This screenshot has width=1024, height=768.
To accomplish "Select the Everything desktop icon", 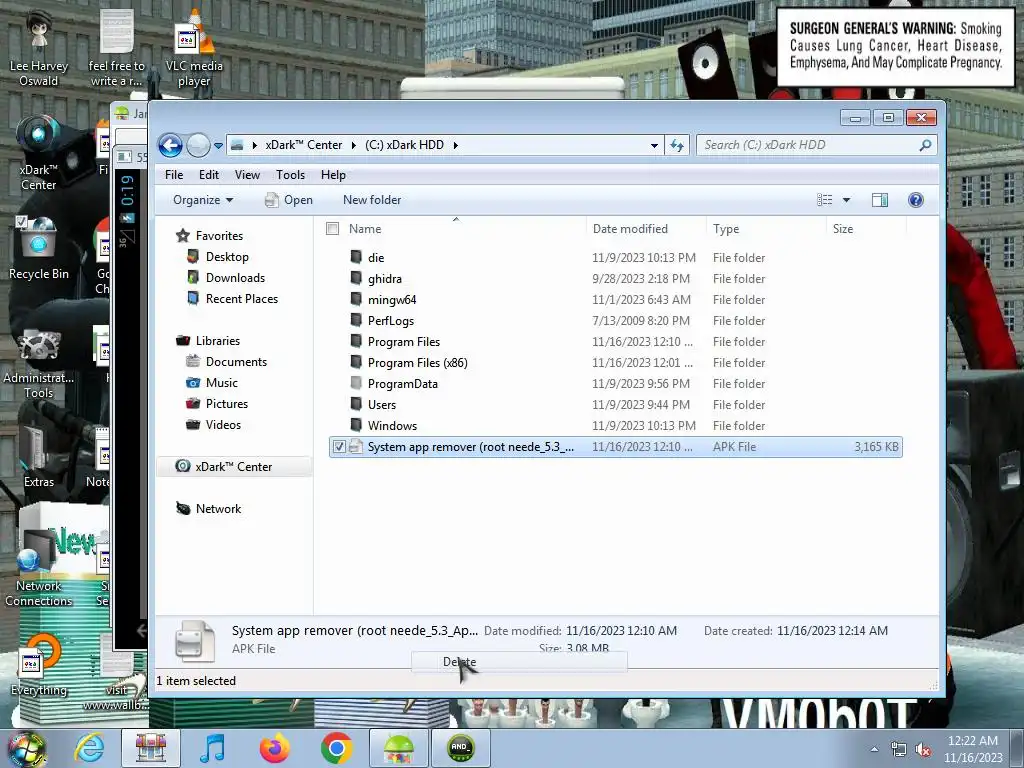I will pos(39,666).
